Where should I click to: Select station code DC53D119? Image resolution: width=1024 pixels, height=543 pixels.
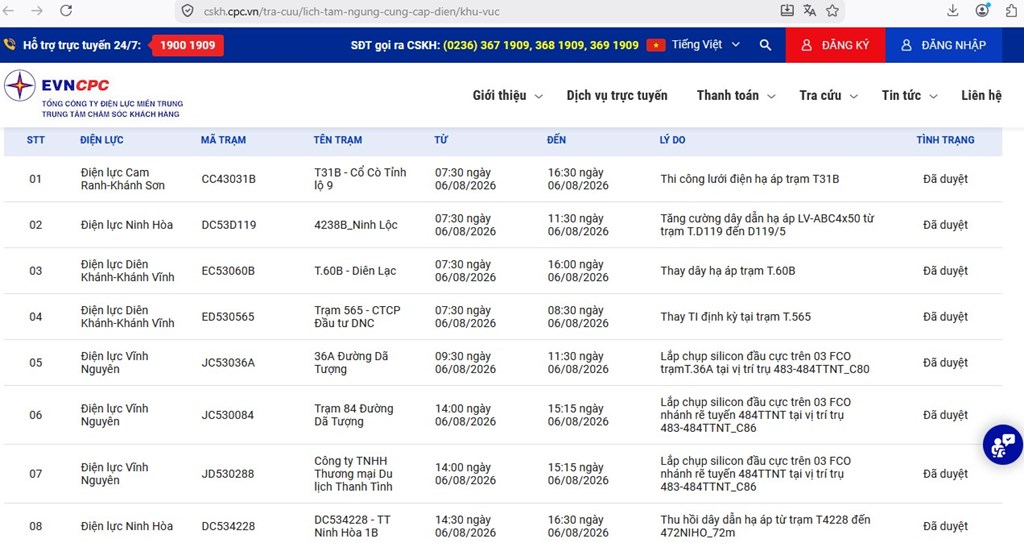pyautogui.click(x=229, y=225)
